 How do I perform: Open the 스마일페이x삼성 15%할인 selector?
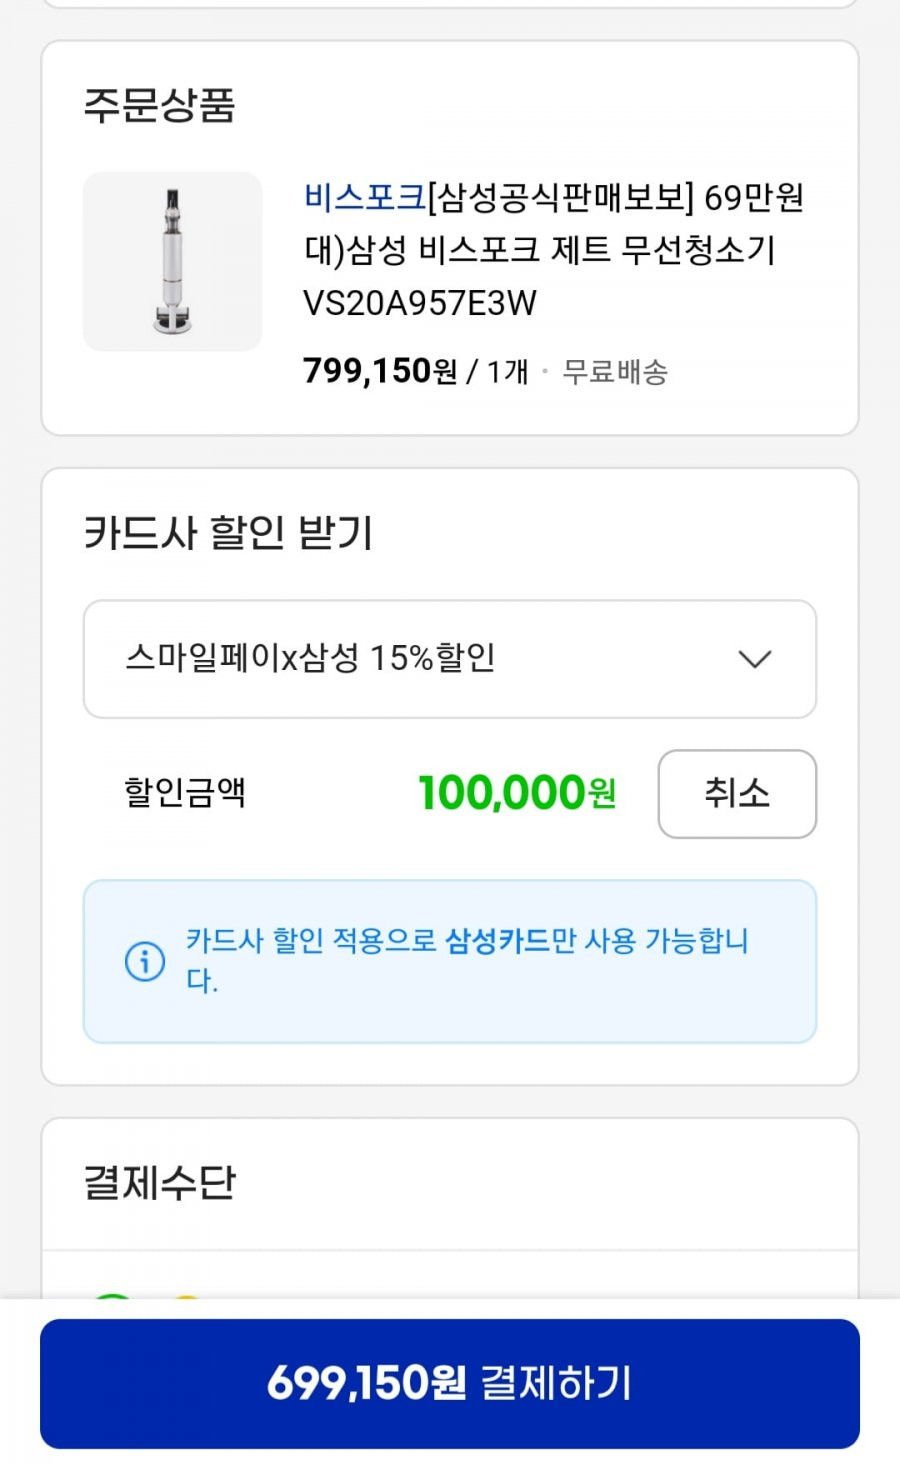coord(450,659)
